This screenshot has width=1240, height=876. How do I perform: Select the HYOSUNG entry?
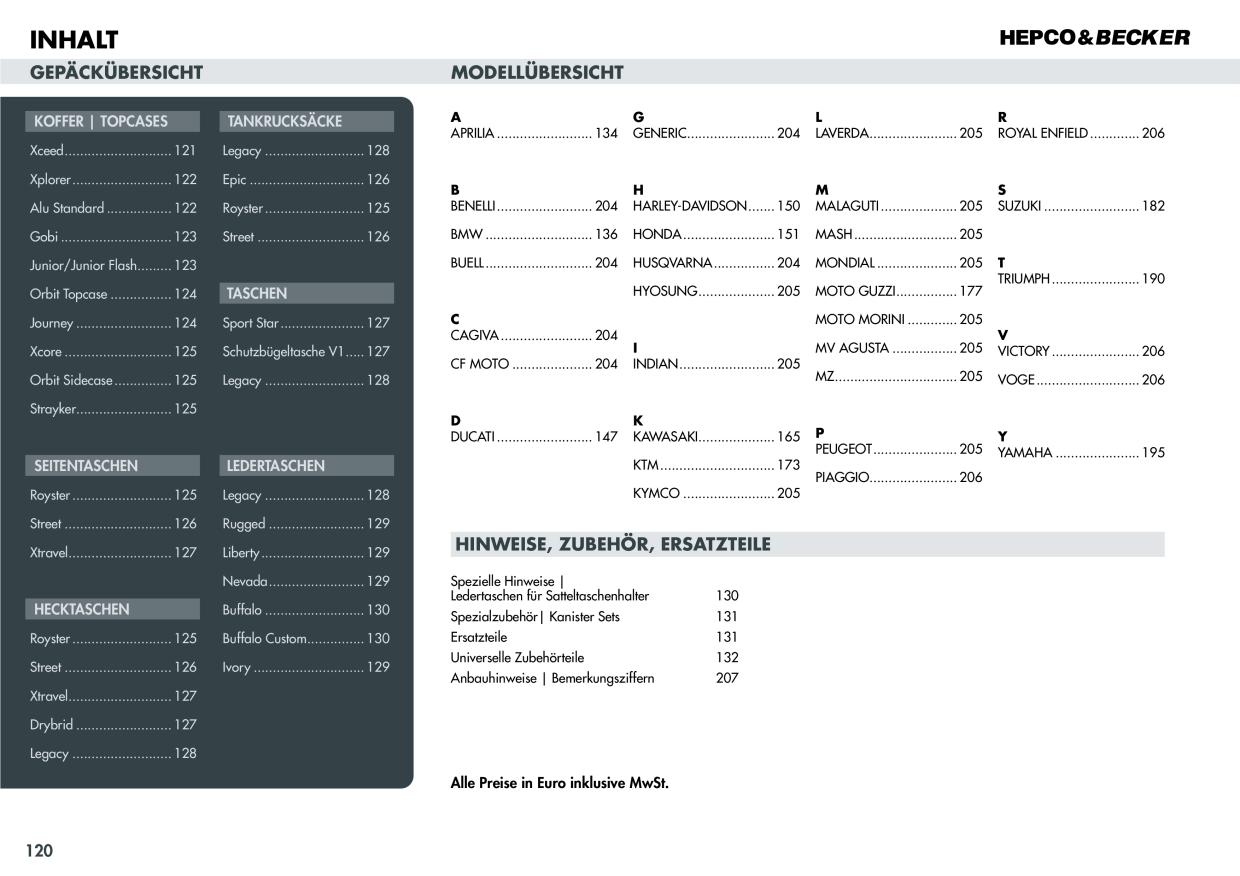click(x=717, y=291)
